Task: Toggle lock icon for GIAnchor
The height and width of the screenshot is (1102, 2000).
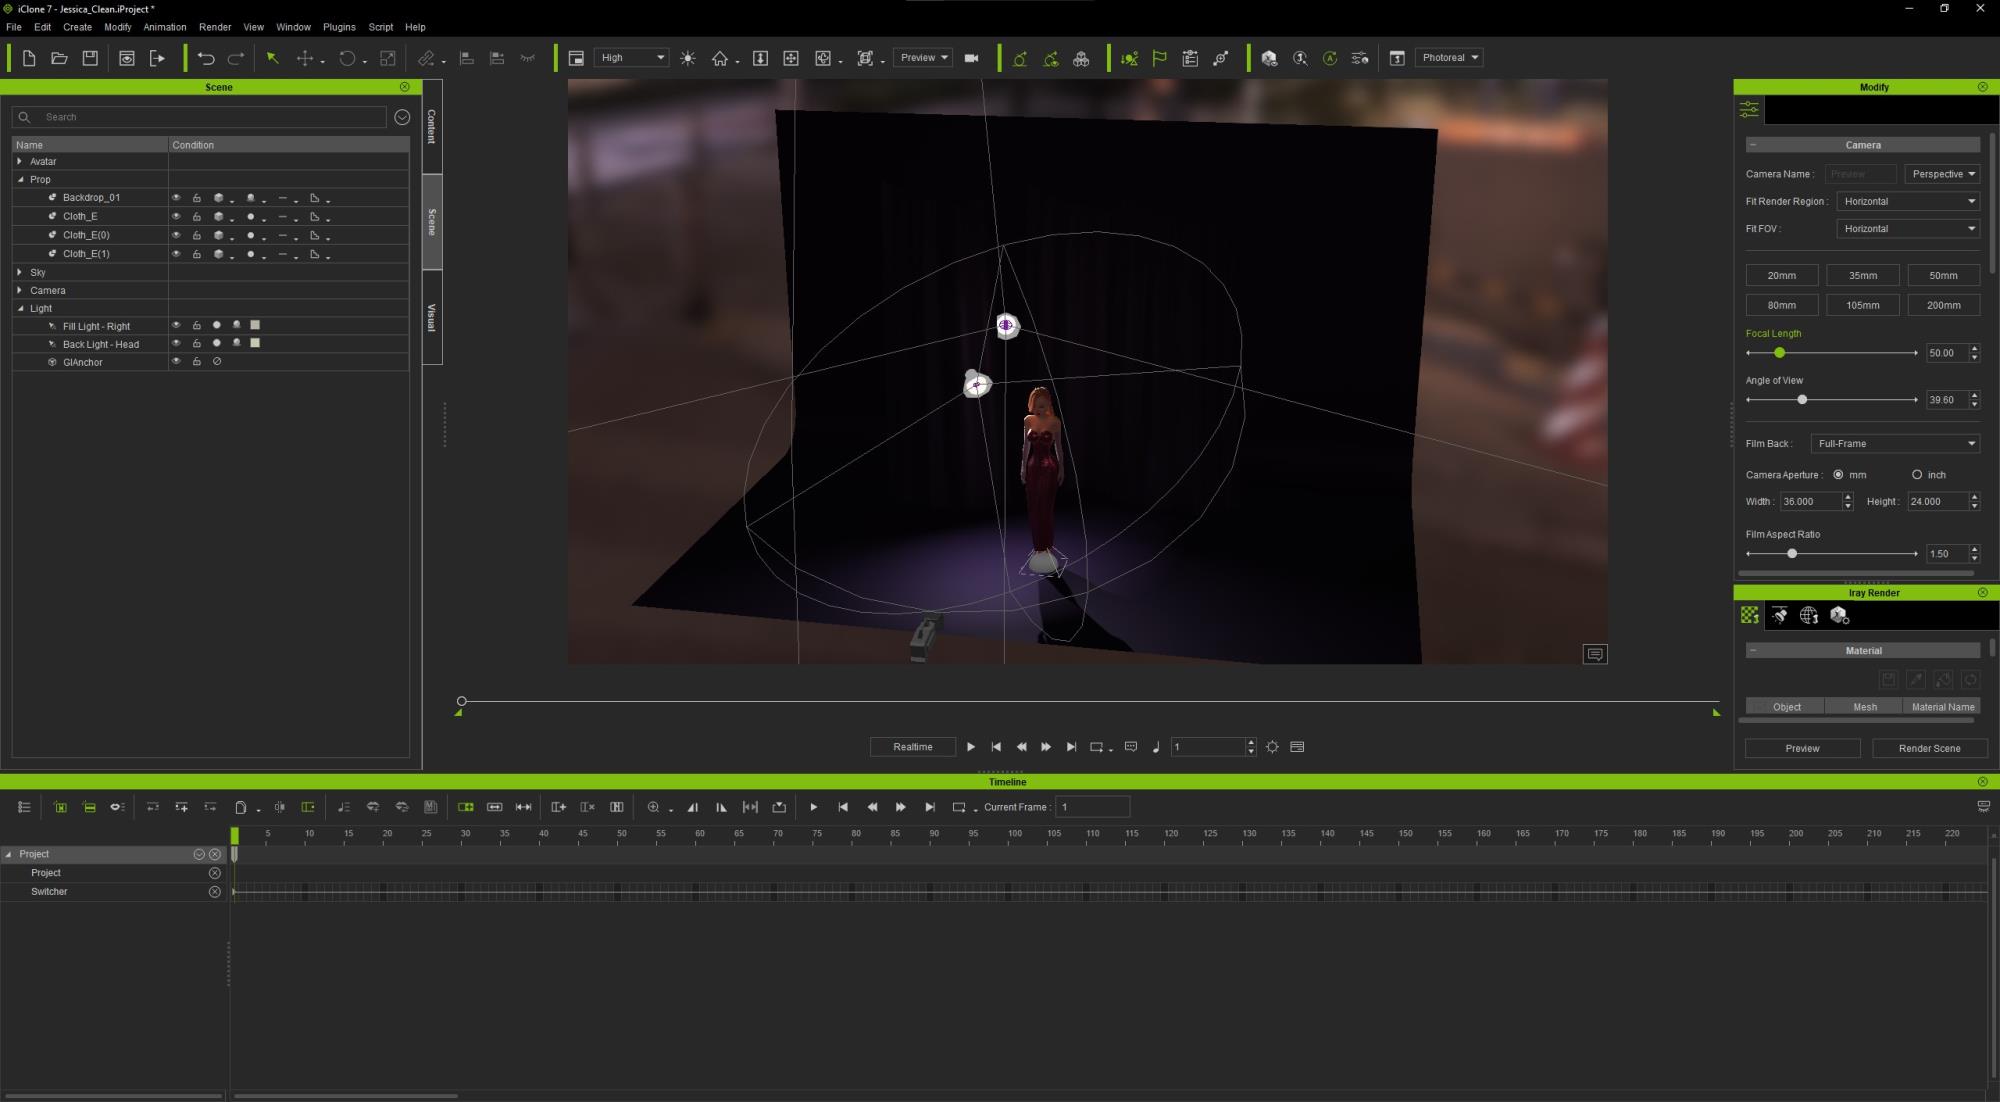Action: coord(197,361)
